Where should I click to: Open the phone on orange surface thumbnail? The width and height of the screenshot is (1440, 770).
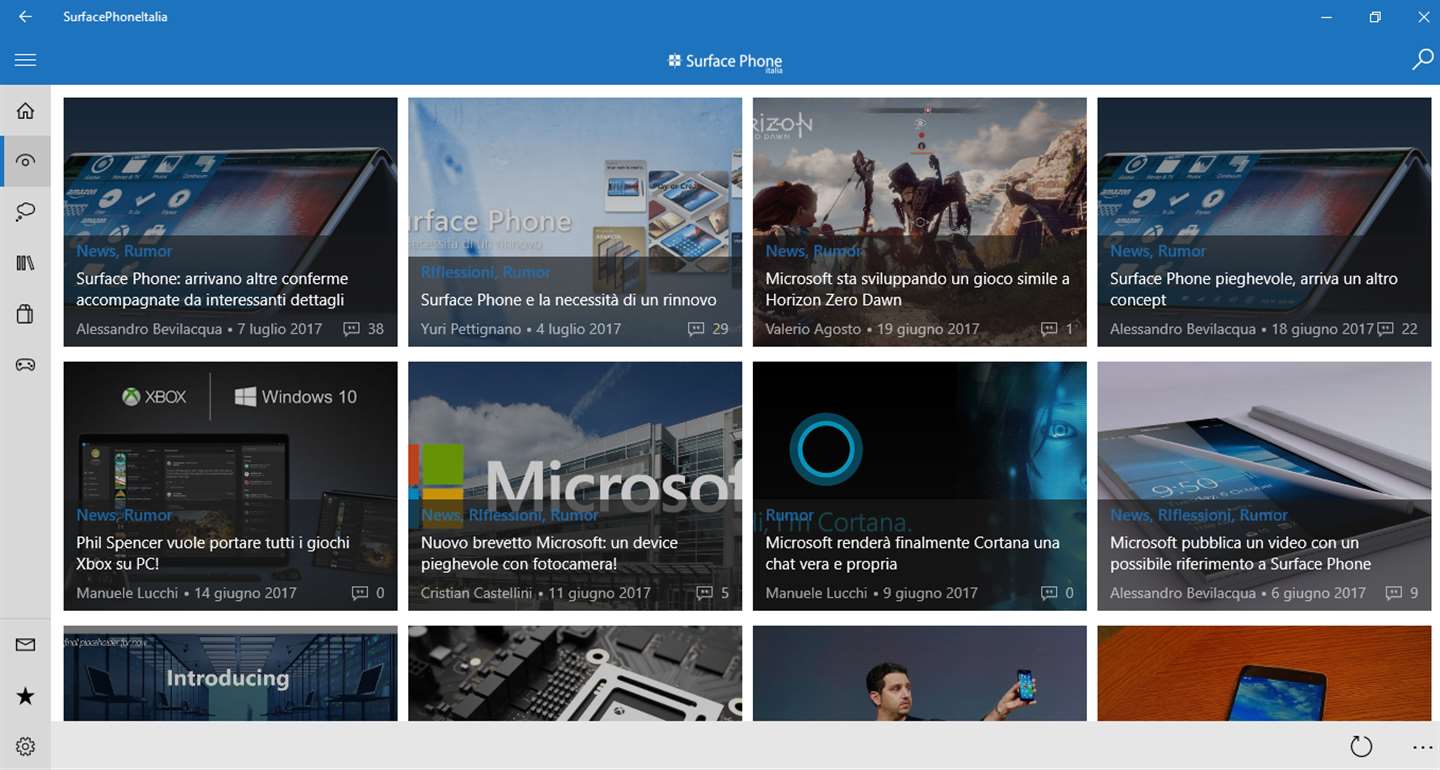tap(1264, 673)
